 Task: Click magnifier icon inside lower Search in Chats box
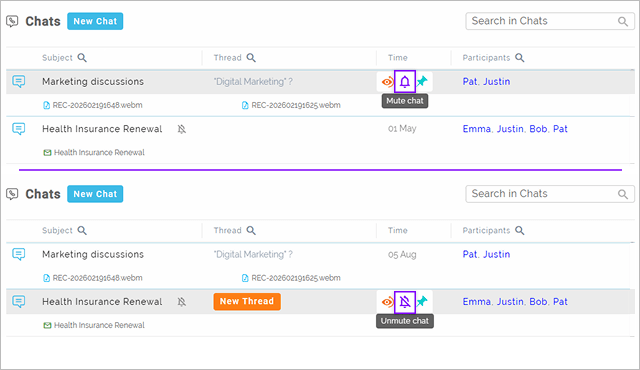click(x=622, y=194)
